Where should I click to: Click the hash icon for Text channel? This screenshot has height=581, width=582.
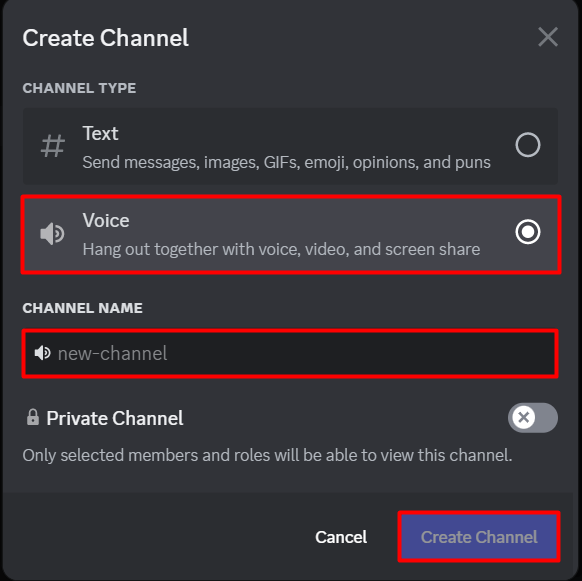click(52, 146)
